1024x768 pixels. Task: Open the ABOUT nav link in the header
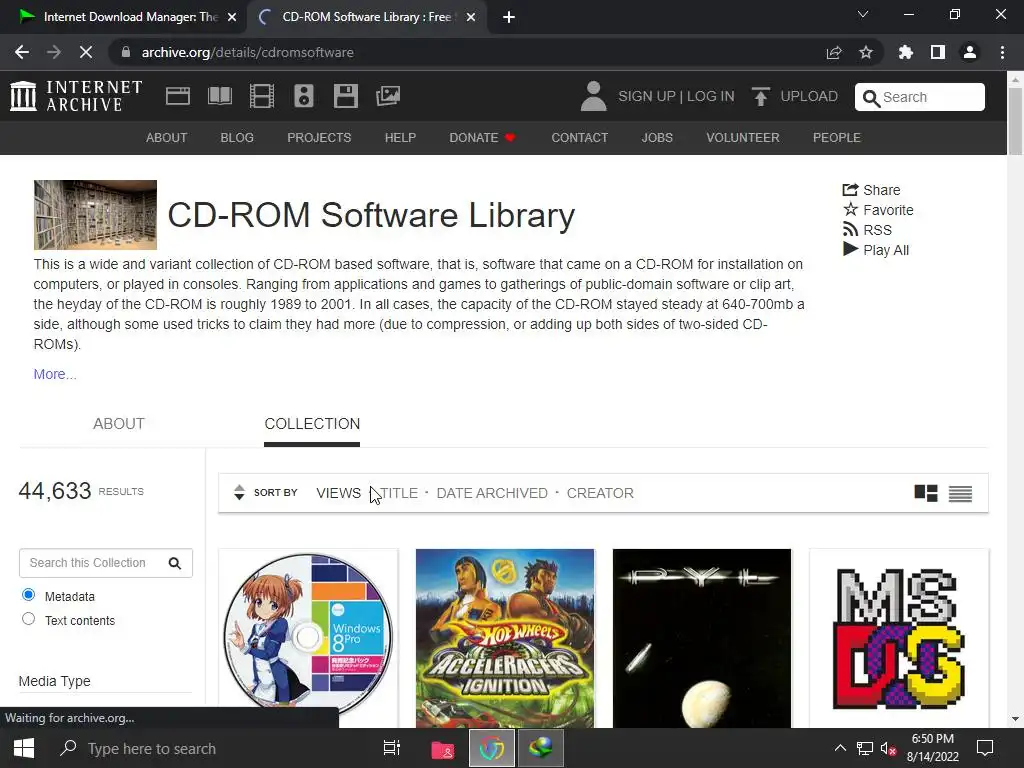coord(167,138)
